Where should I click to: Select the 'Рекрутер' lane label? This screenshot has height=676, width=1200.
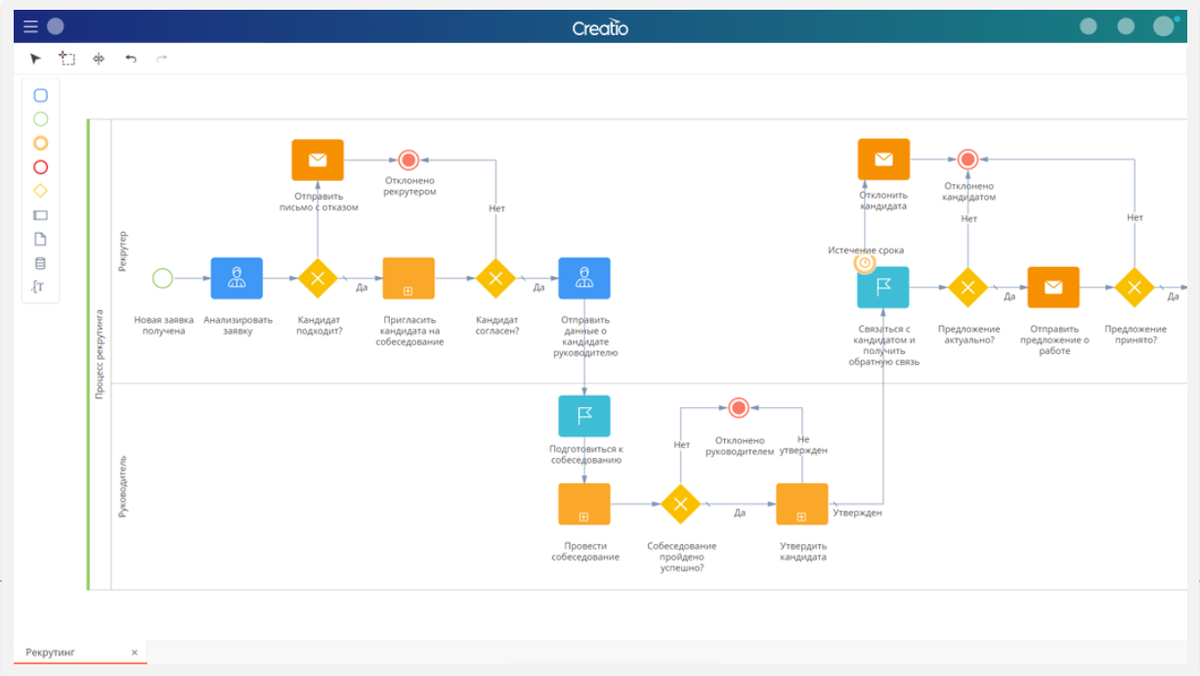(x=123, y=250)
